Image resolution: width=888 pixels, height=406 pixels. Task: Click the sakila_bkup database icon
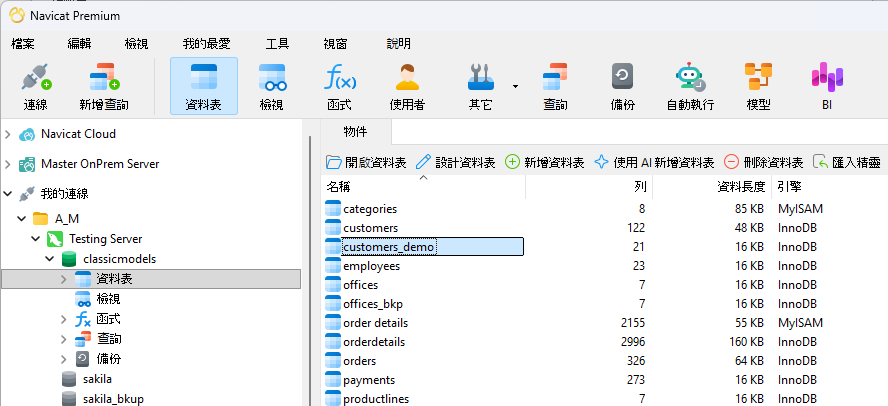(69, 399)
